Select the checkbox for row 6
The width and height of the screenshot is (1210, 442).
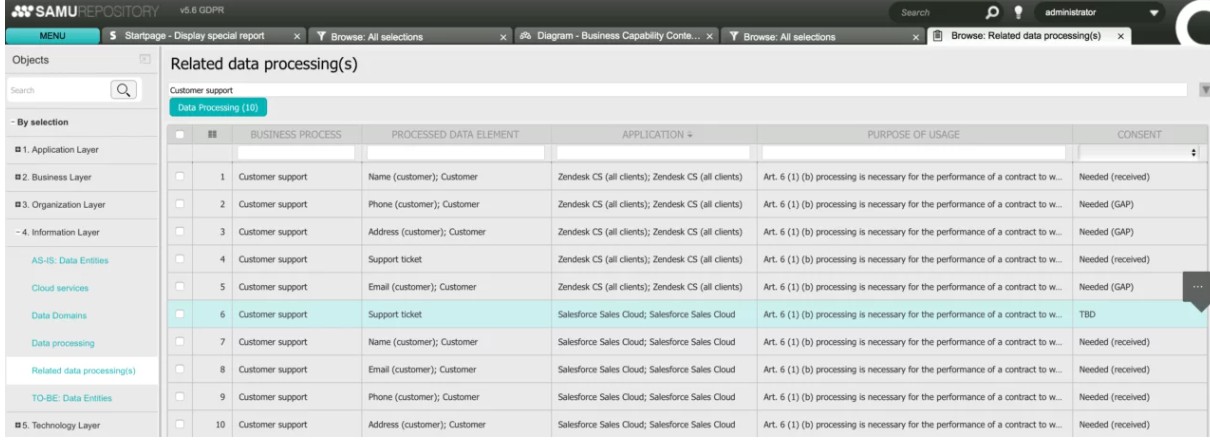[x=181, y=314]
